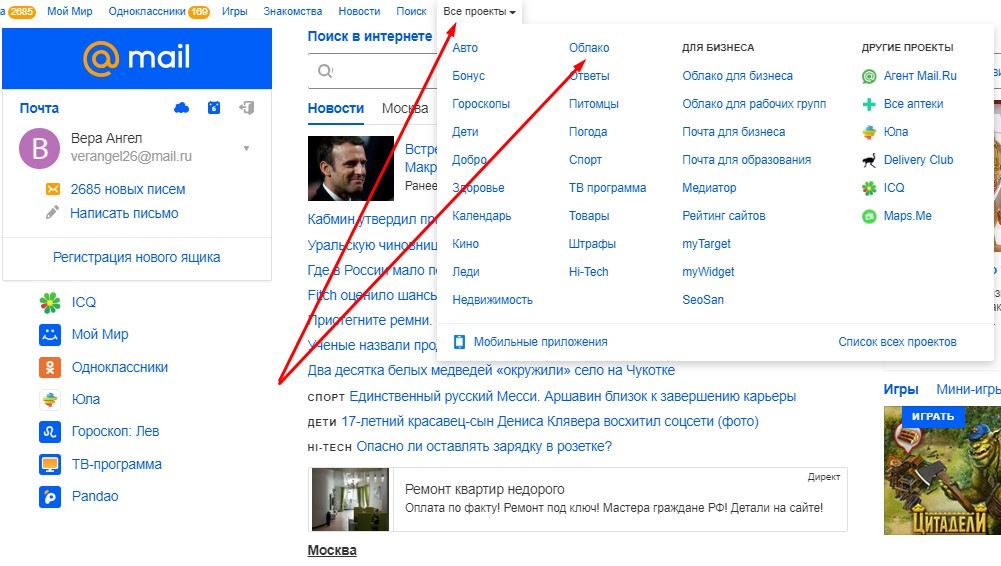The height and width of the screenshot is (566, 1001).
Task: Open Погода in projects dropdown
Action: (x=587, y=132)
